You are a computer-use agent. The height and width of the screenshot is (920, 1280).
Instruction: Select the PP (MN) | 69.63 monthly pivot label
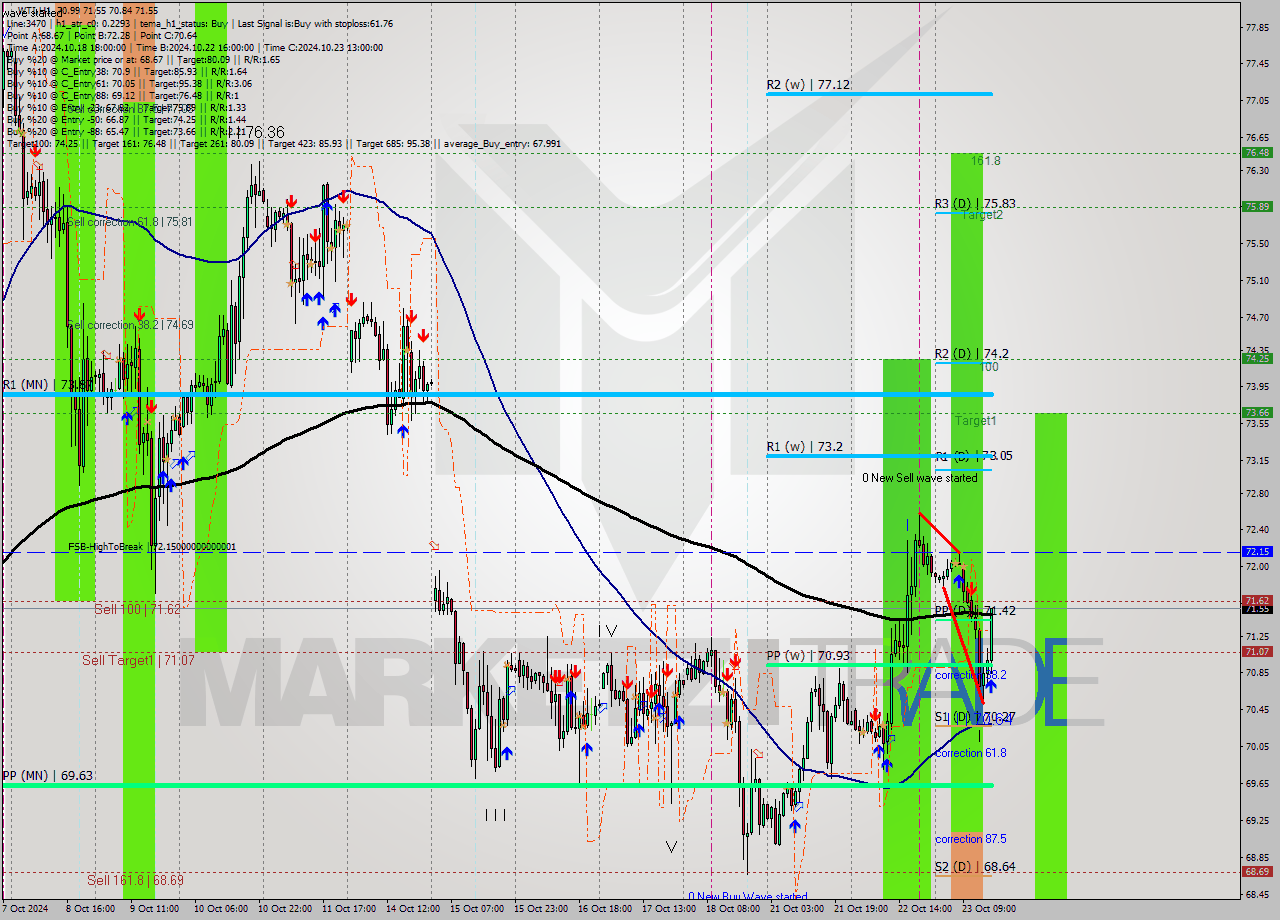(x=48, y=775)
